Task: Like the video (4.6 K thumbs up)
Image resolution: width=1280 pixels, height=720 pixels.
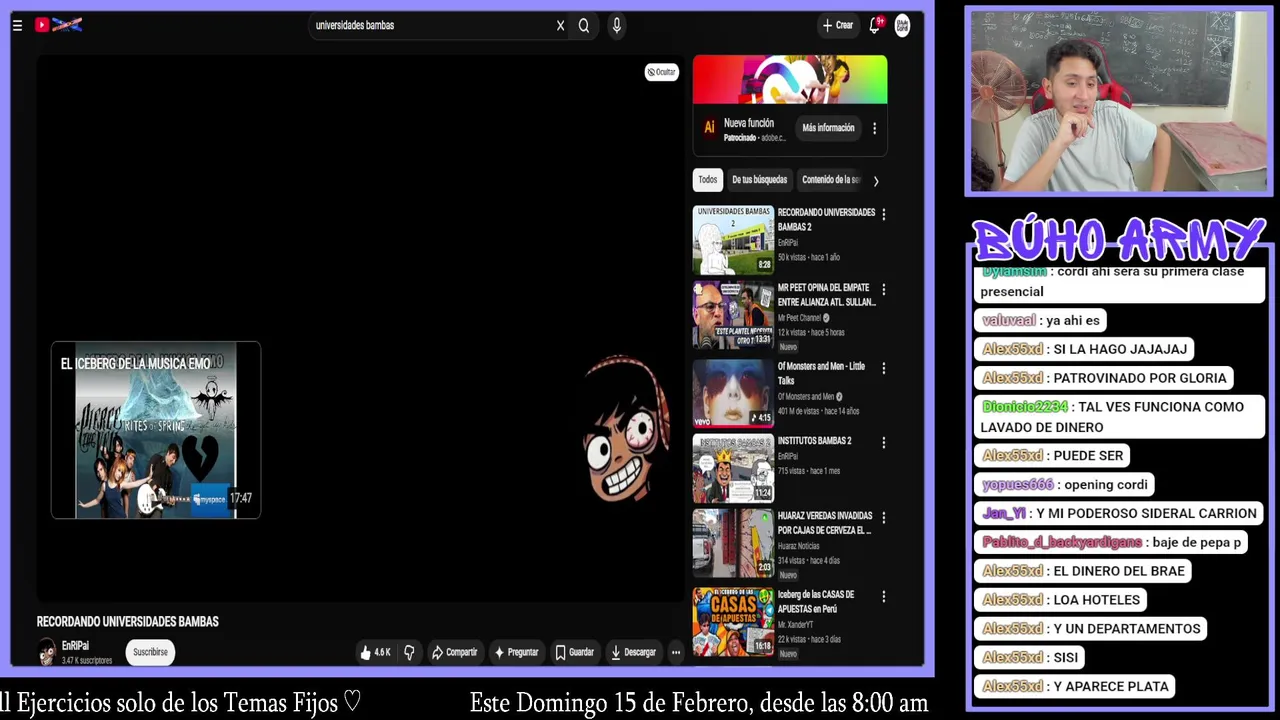Action: click(x=375, y=652)
